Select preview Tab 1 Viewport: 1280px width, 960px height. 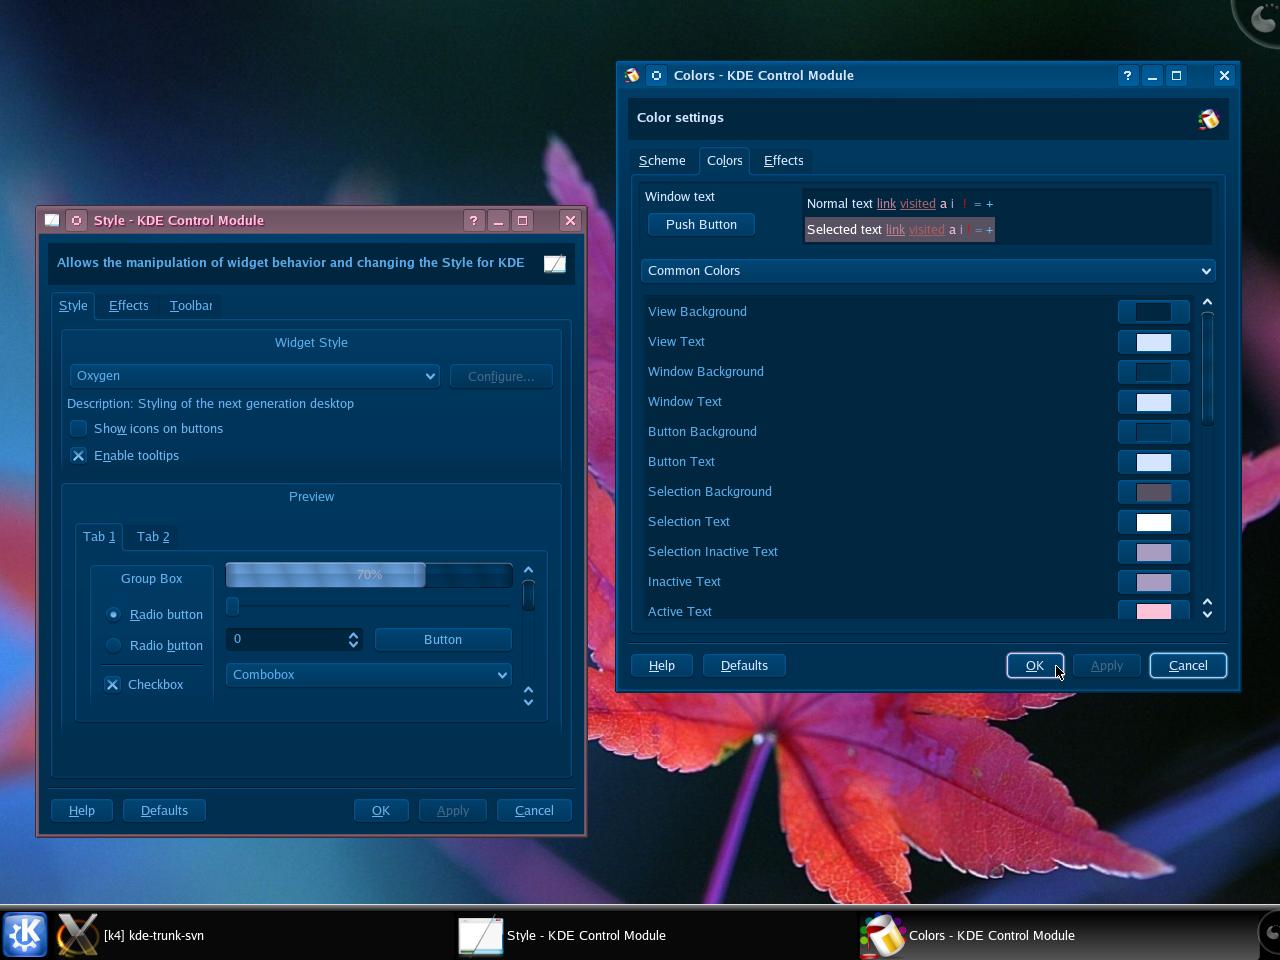click(x=99, y=536)
